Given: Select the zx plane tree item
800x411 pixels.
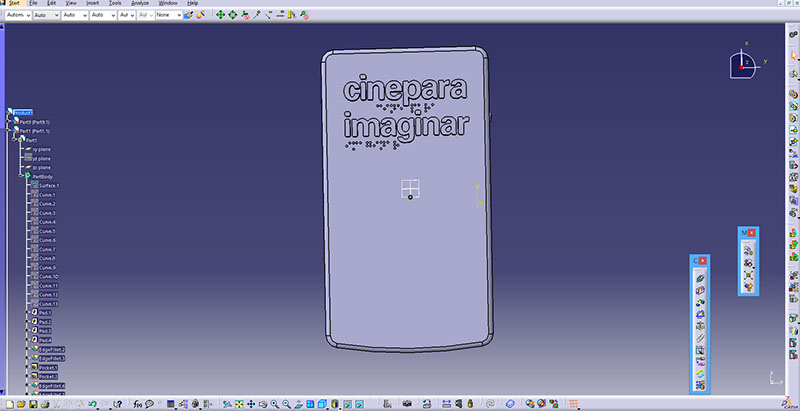Looking at the screenshot, I should [x=41, y=167].
